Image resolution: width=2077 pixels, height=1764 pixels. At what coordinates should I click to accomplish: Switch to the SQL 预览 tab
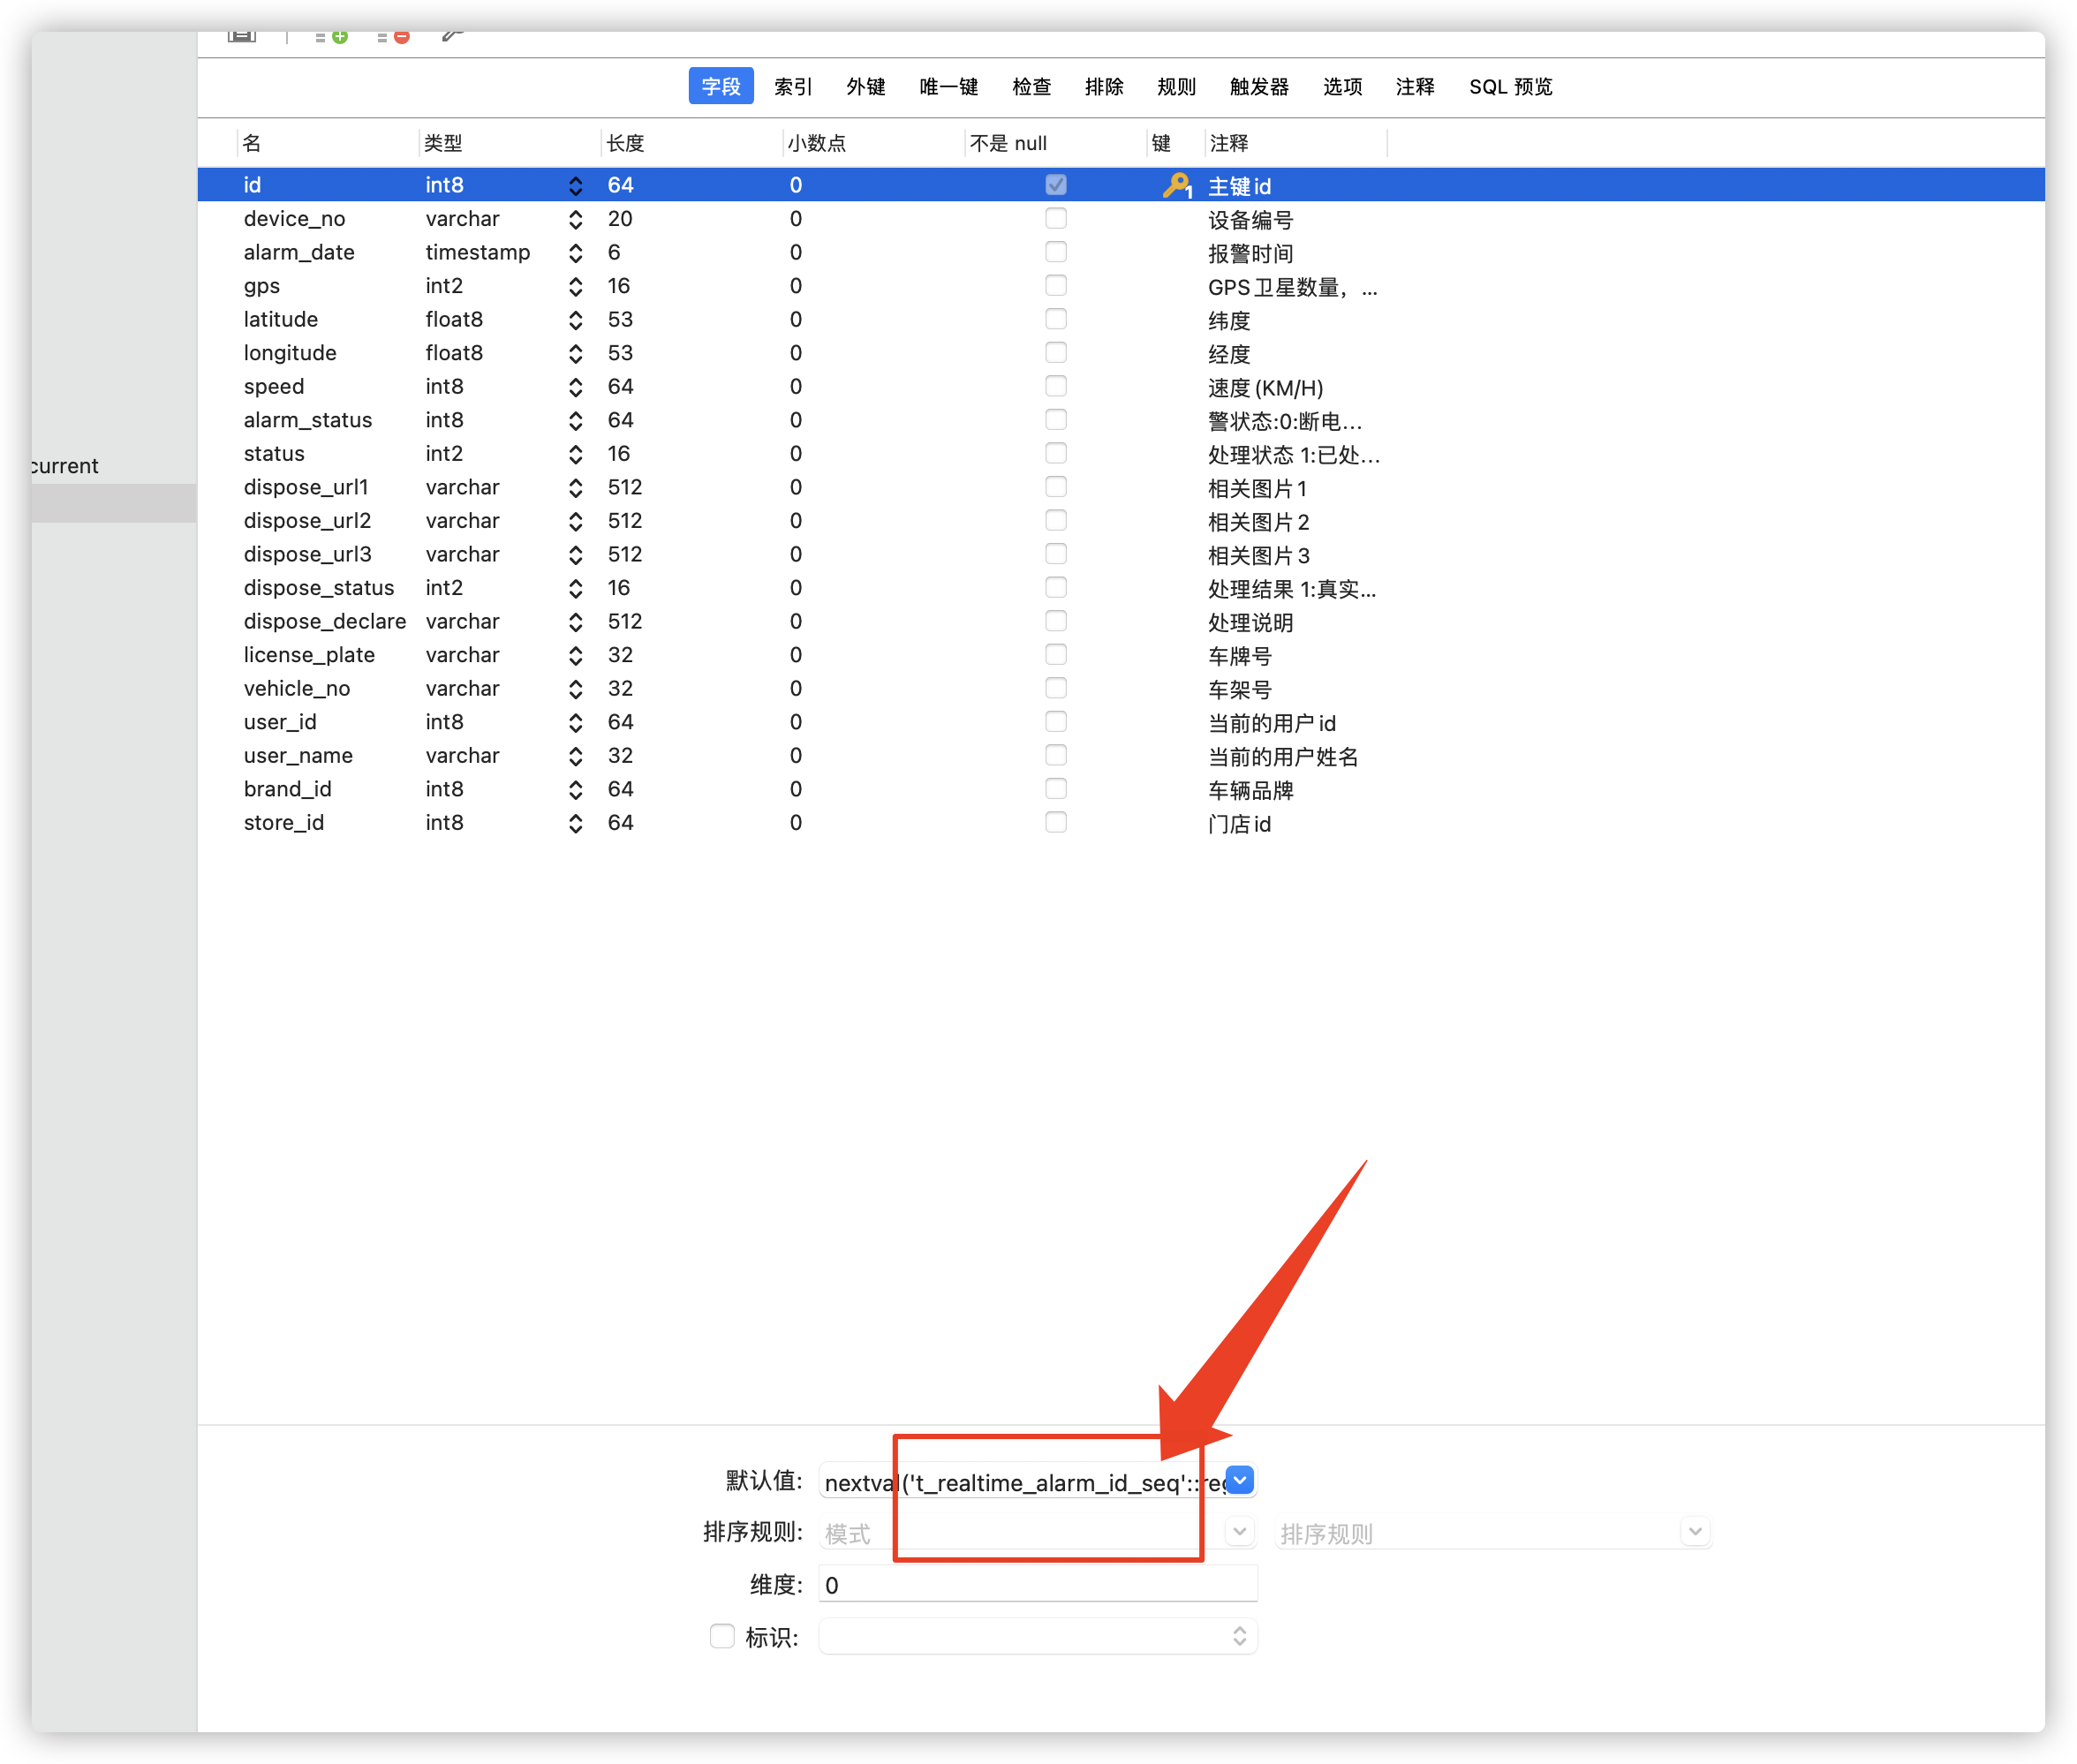coord(1510,87)
